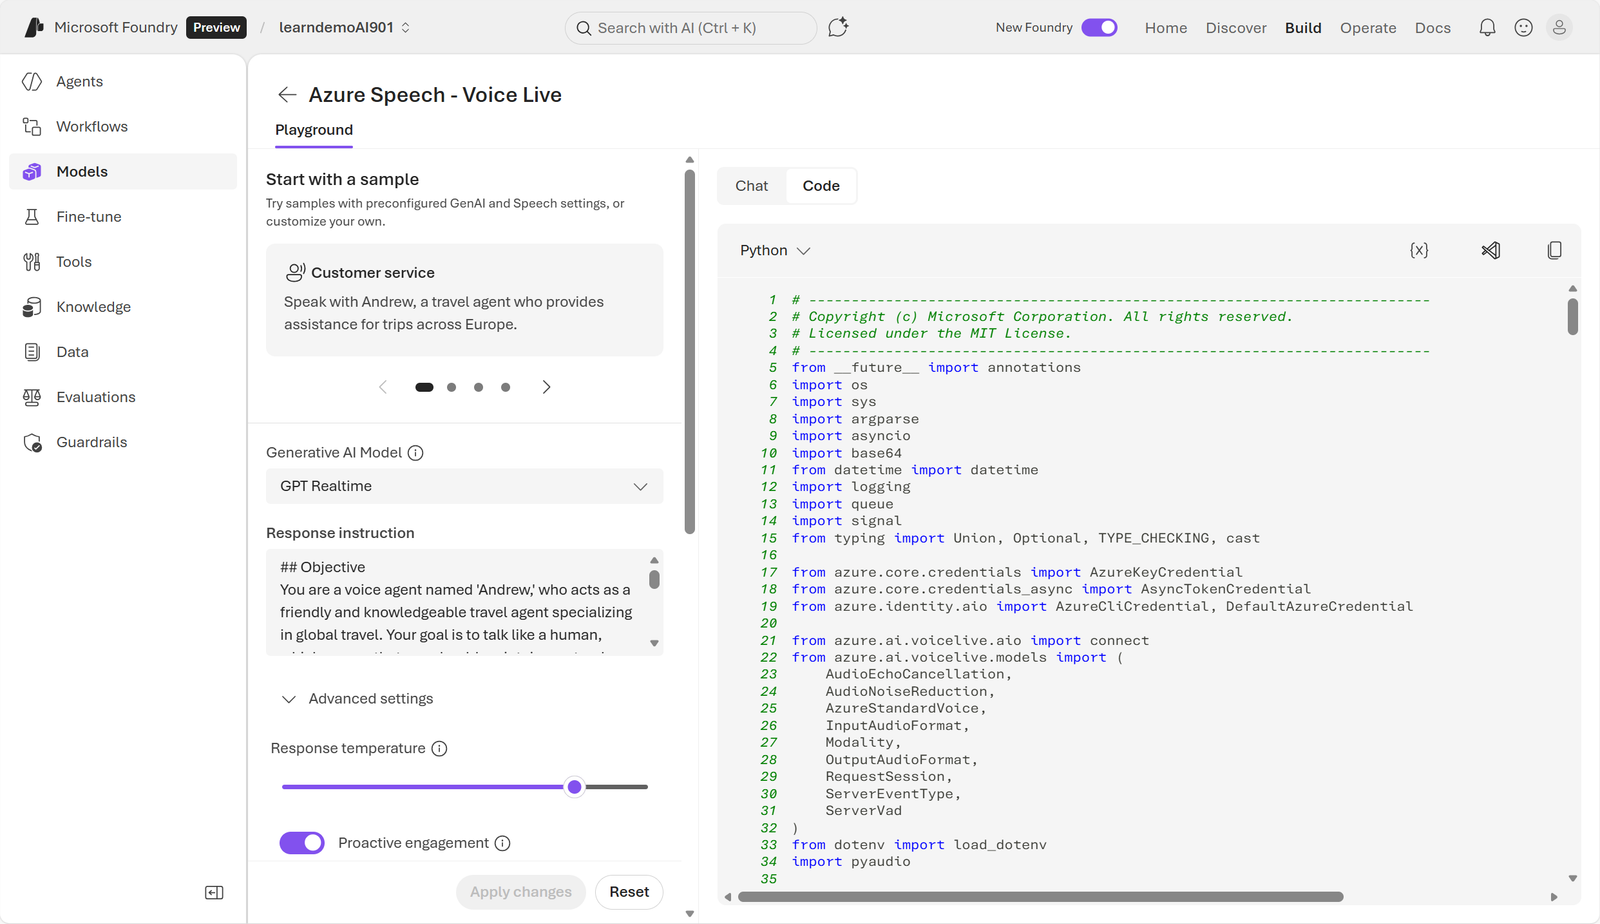This screenshot has height=924, width=1600.
Task: Open the notifications bell
Action: tap(1487, 28)
